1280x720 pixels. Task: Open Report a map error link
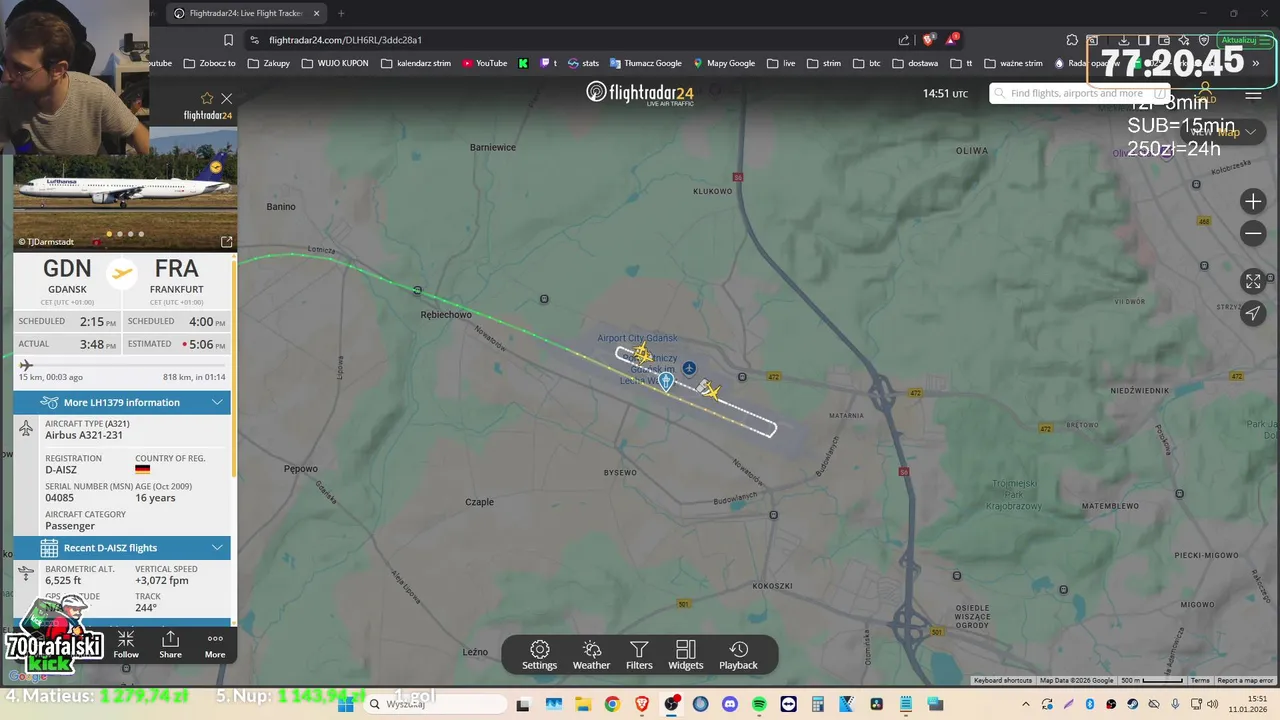tap(1245, 680)
